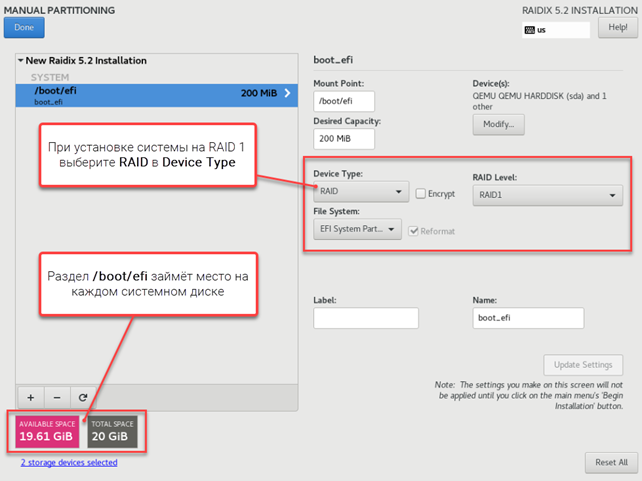Open the 2 storage devices selected link

(68, 463)
